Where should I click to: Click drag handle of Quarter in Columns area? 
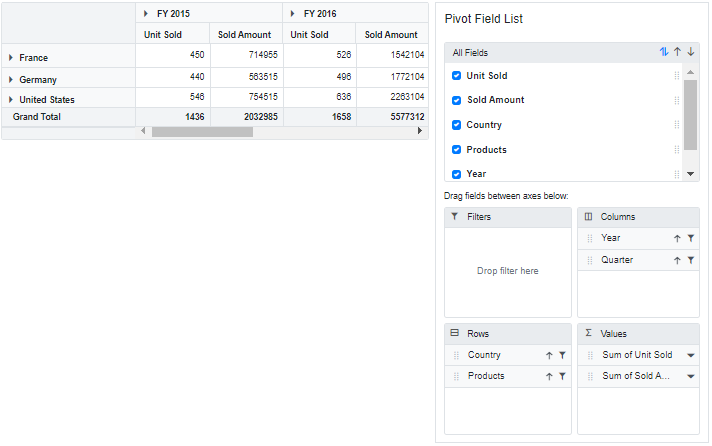click(x=590, y=260)
